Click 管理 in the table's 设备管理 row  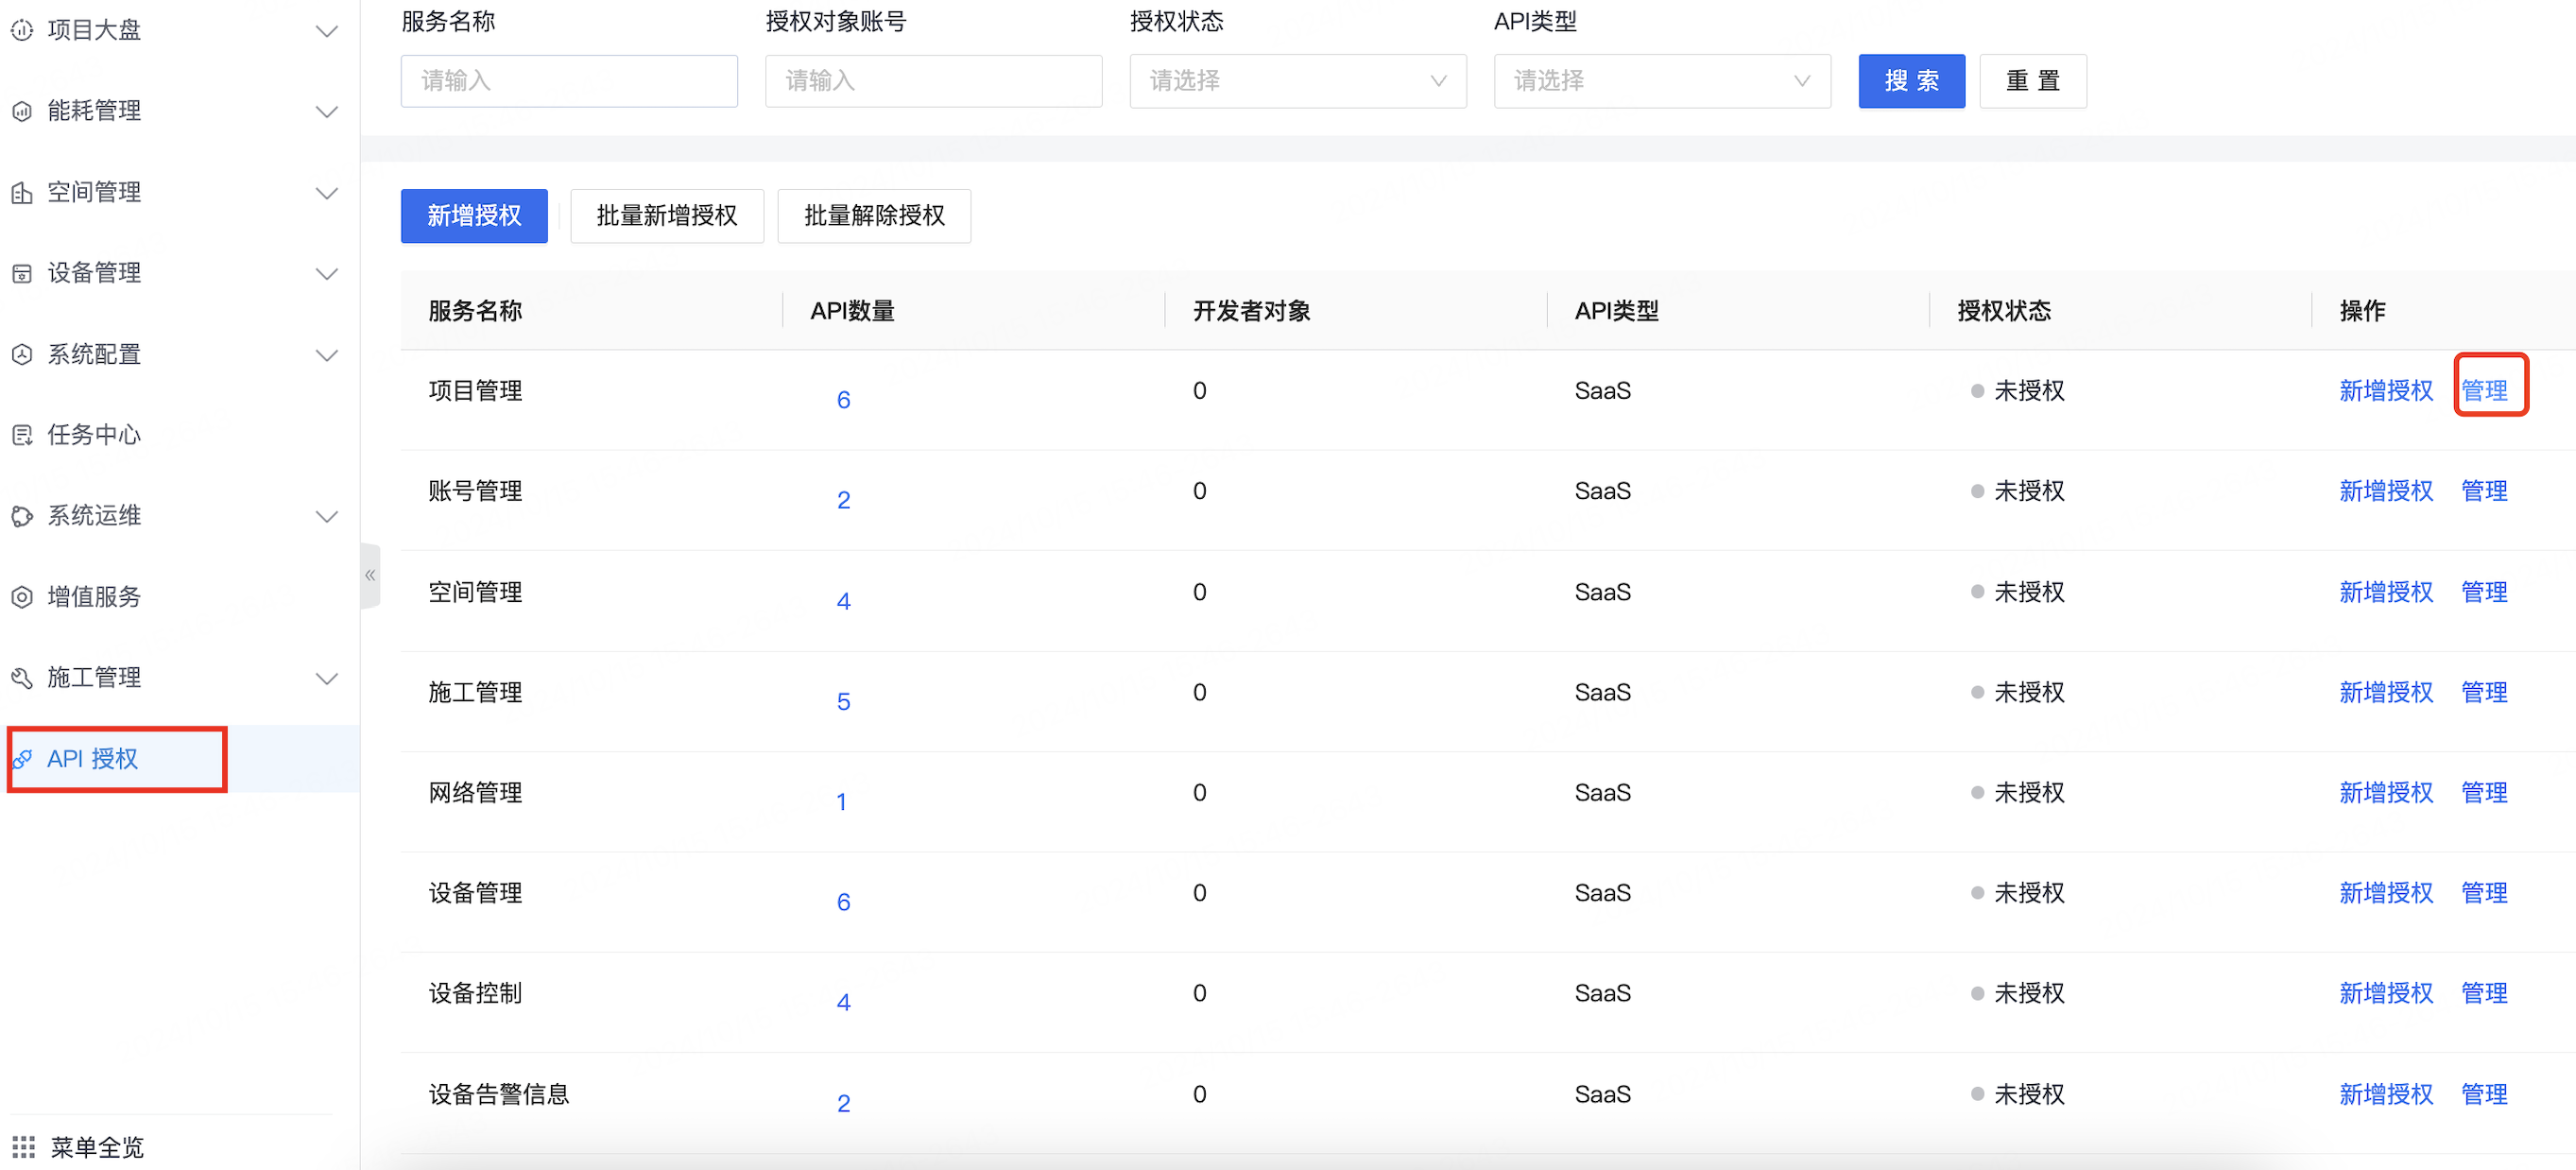(x=2484, y=893)
